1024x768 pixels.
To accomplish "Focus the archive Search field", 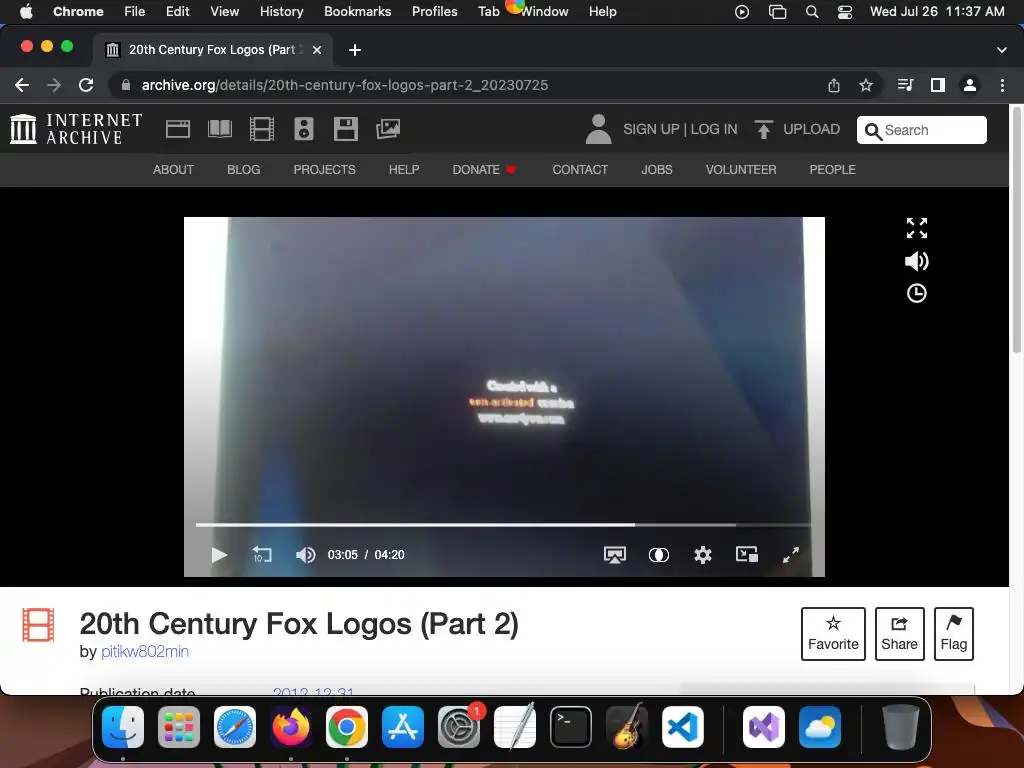I will coord(921,130).
